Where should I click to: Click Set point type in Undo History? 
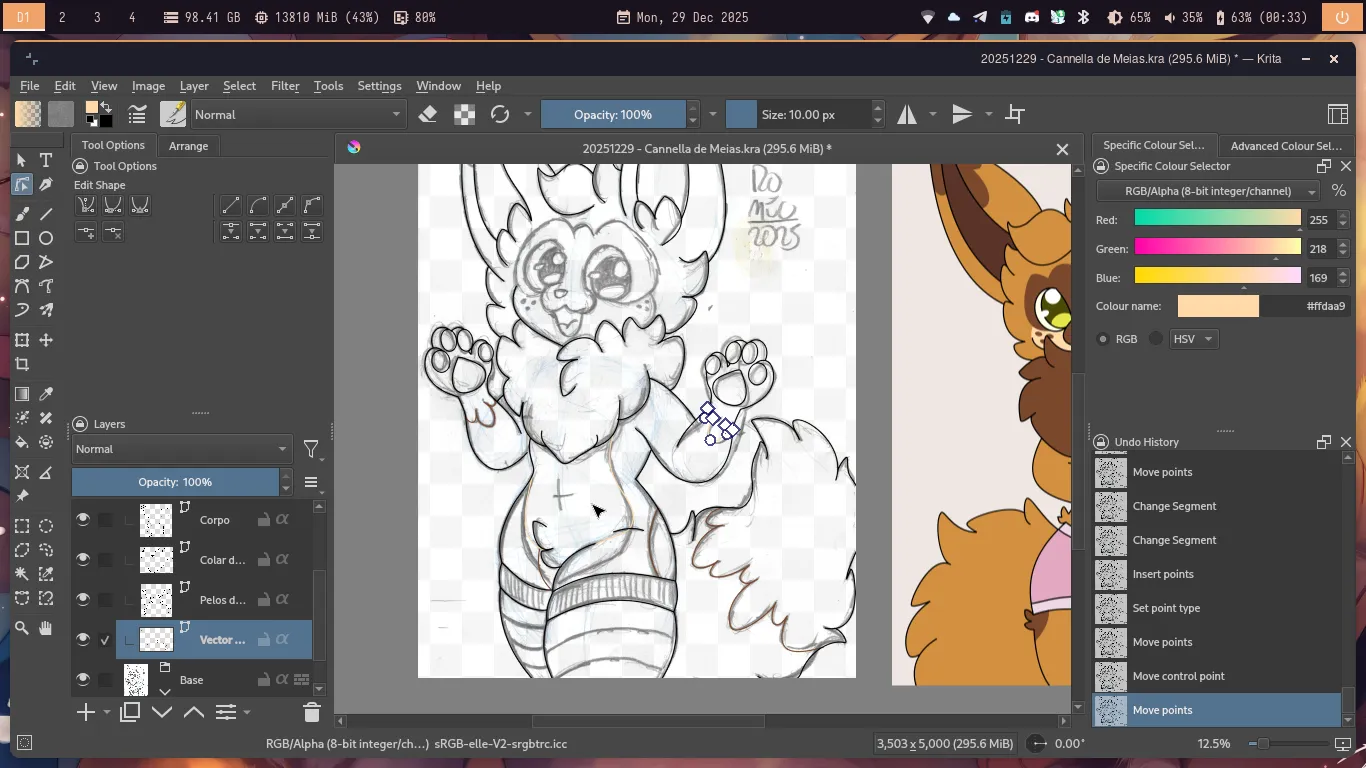(x=1166, y=608)
